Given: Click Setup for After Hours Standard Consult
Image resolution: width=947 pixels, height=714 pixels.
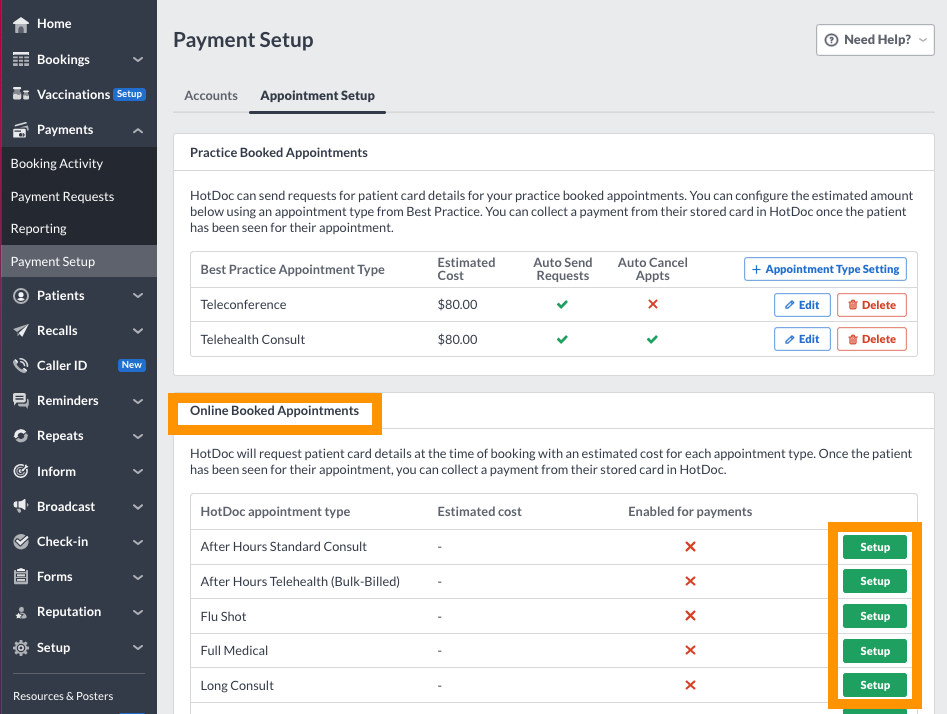Looking at the screenshot, I should click(x=875, y=547).
